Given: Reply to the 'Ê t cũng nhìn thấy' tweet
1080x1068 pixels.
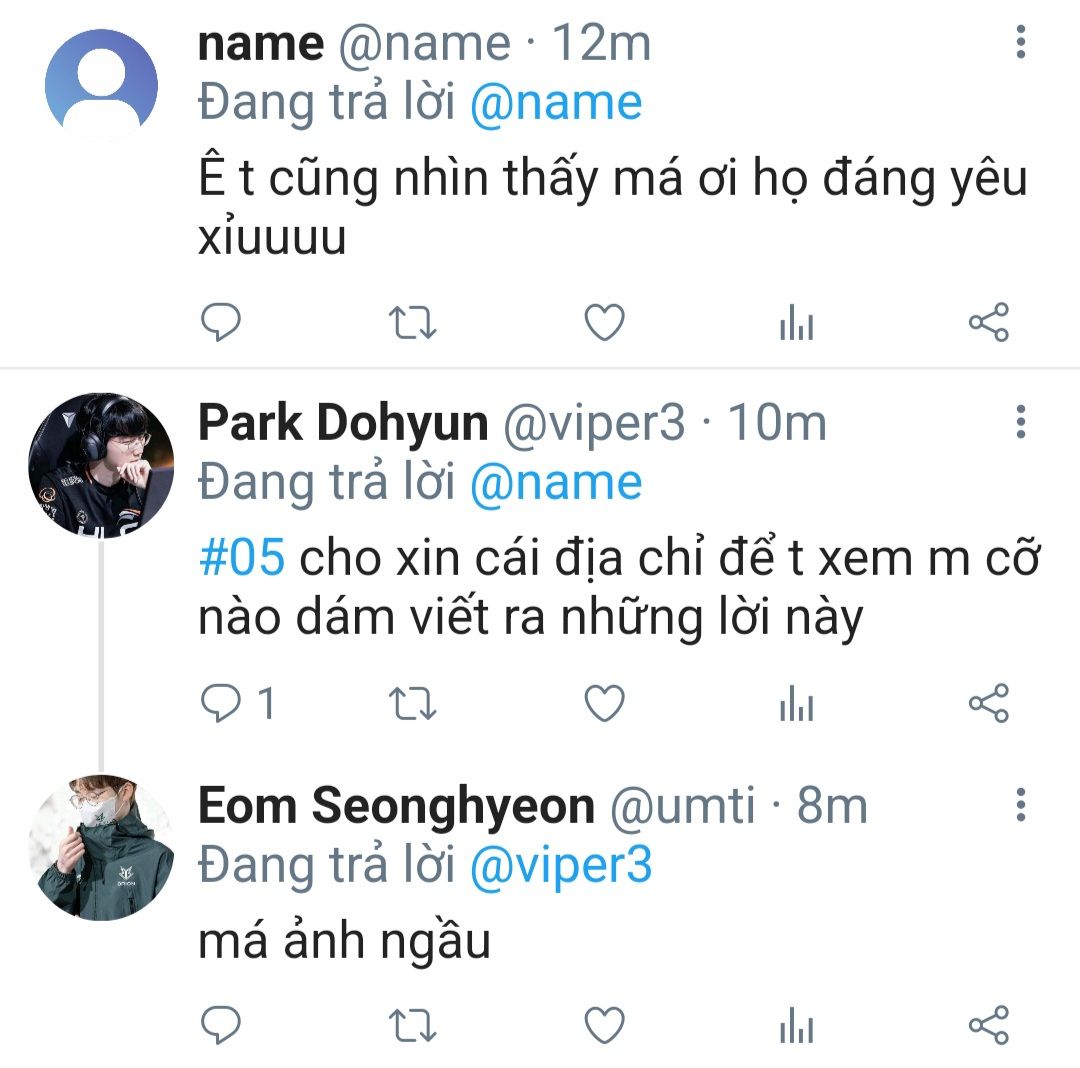Looking at the screenshot, I should coord(220,323).
